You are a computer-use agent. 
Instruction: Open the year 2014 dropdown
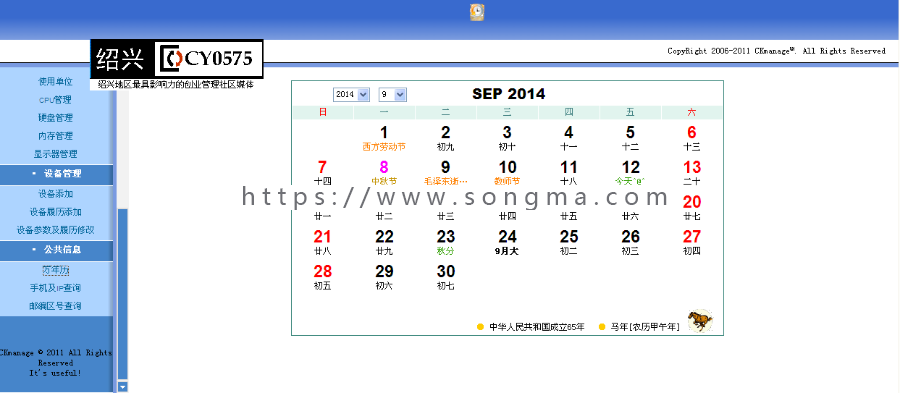[351, 95]
